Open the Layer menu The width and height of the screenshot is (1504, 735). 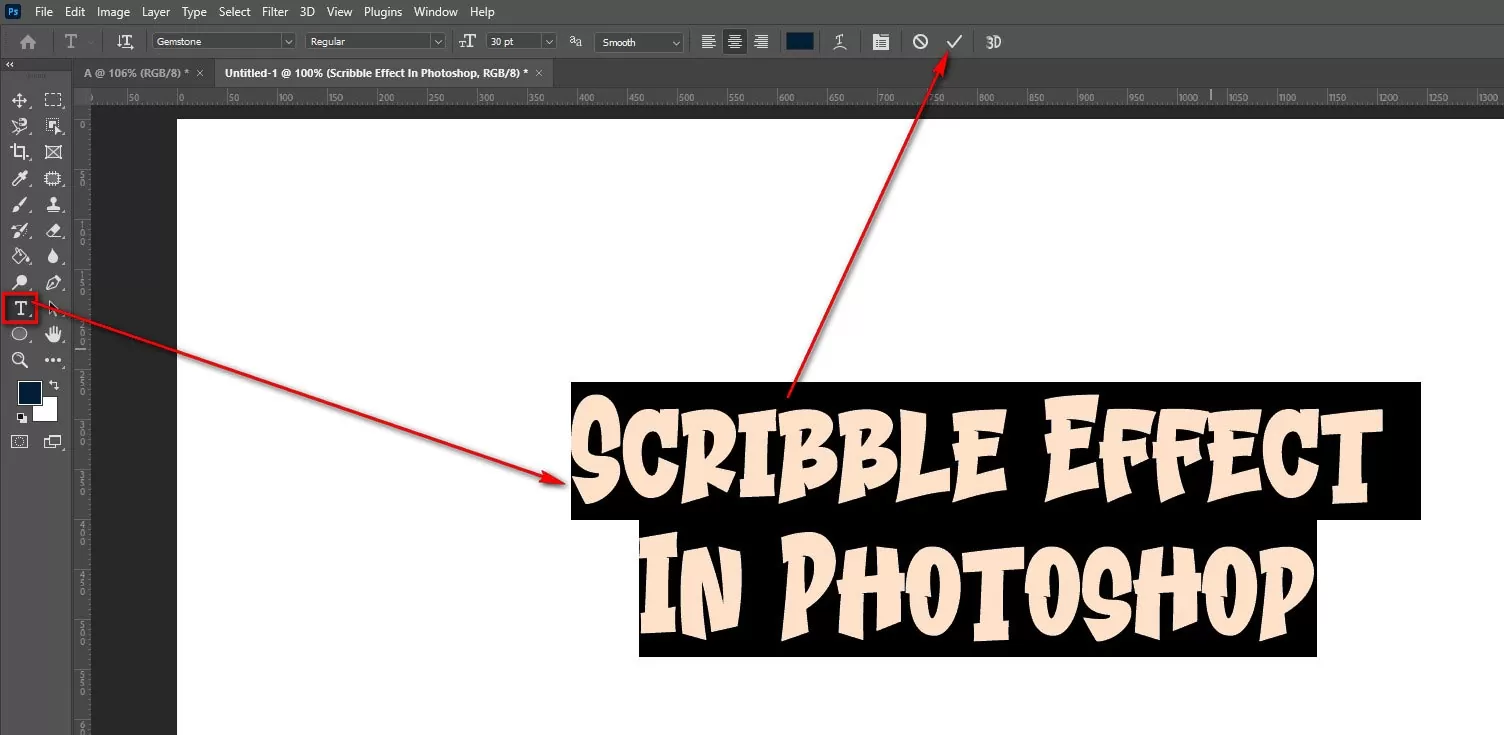(156, 12)
